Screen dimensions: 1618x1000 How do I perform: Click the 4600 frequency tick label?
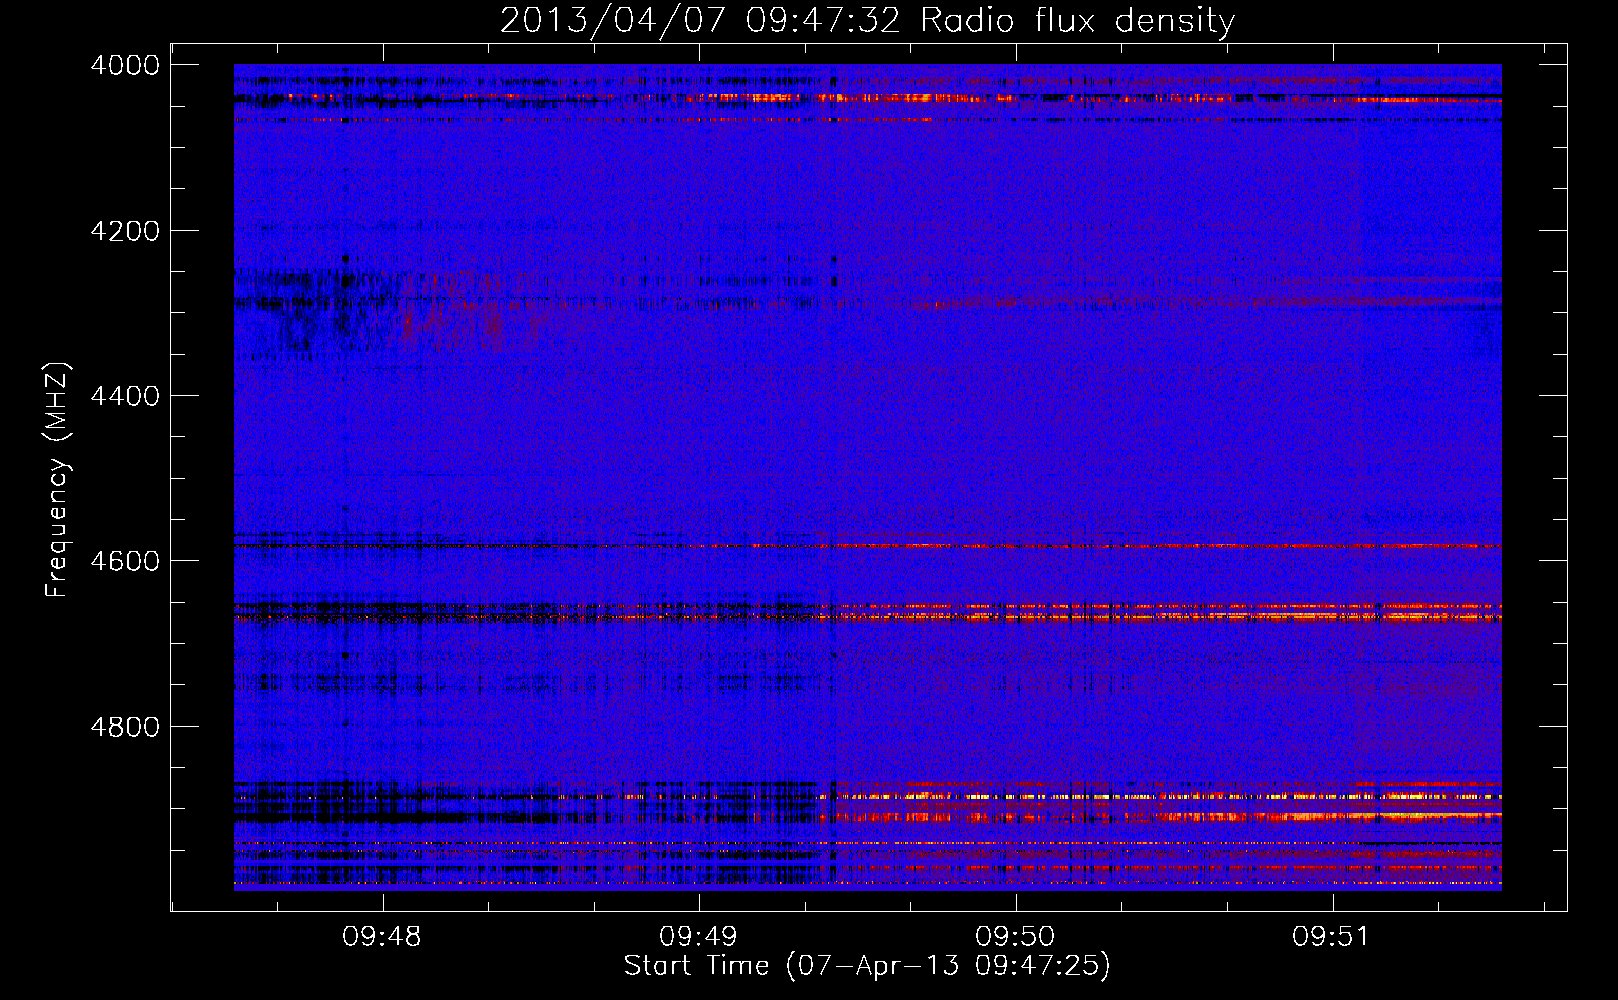click(x=125, y=561)
